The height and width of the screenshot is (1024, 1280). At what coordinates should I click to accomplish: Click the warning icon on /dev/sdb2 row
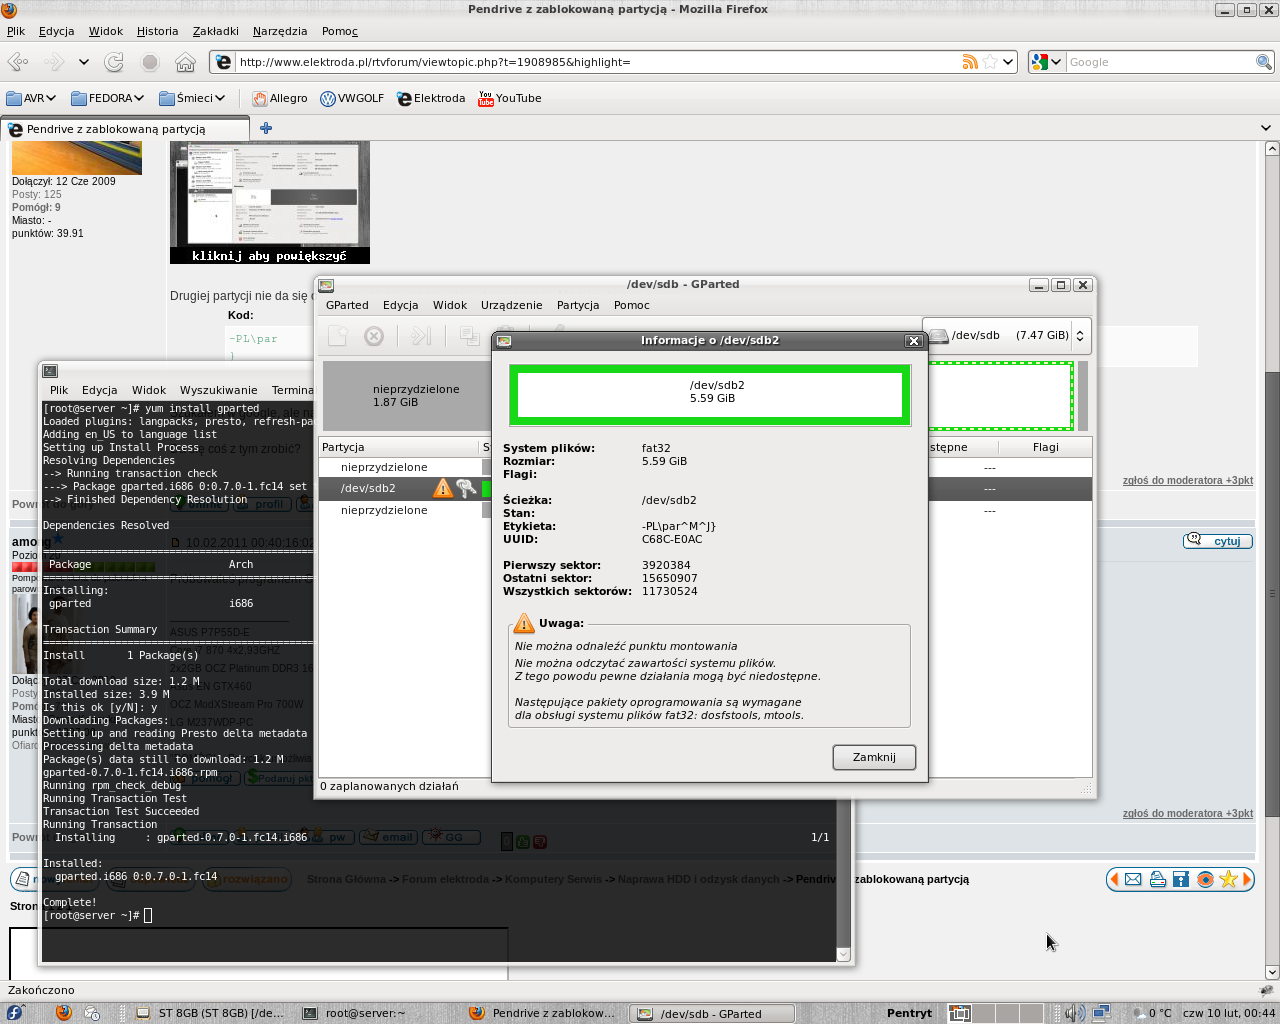coord(442,488)
